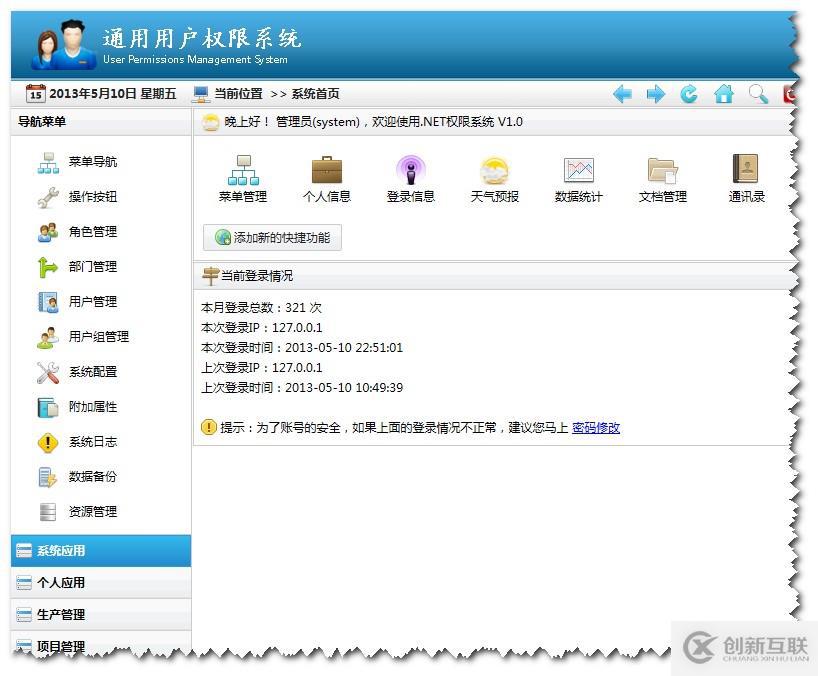The height and width of the screenshot is (676, 818).
Task: Click the yellow warning icon beside 提示
Action: pyautogui.click(x=209, y=427)
